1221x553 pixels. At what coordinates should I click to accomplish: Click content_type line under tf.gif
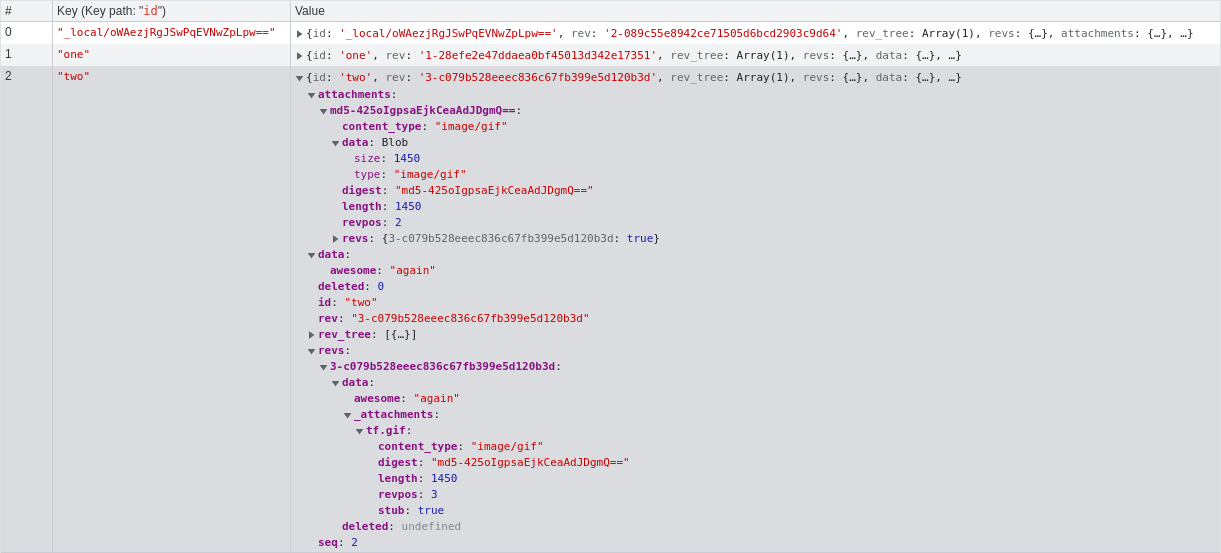461,447
